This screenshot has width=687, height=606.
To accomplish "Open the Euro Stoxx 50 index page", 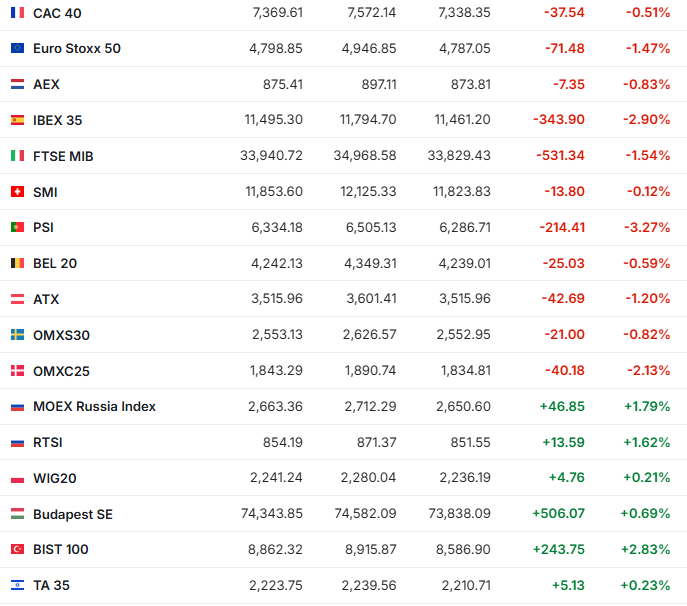I will (77, 49).
